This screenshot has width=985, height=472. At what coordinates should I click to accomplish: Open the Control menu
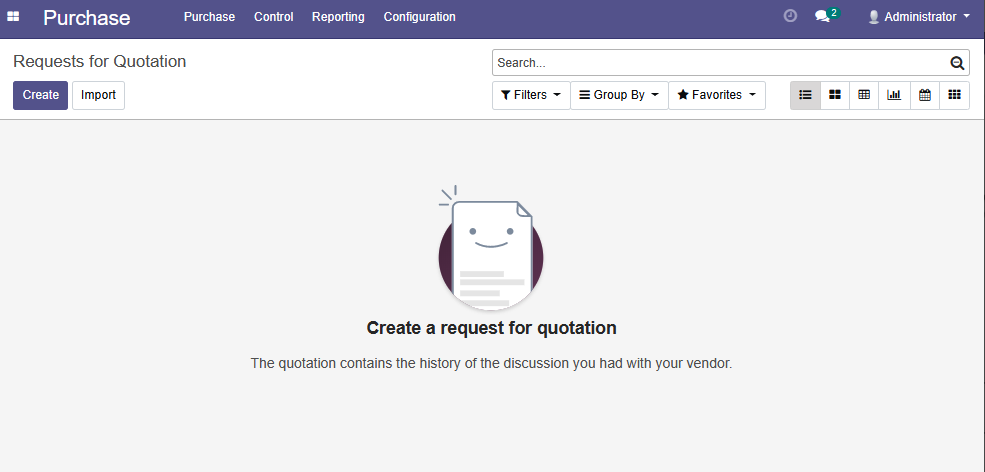[x=273, y=17]
